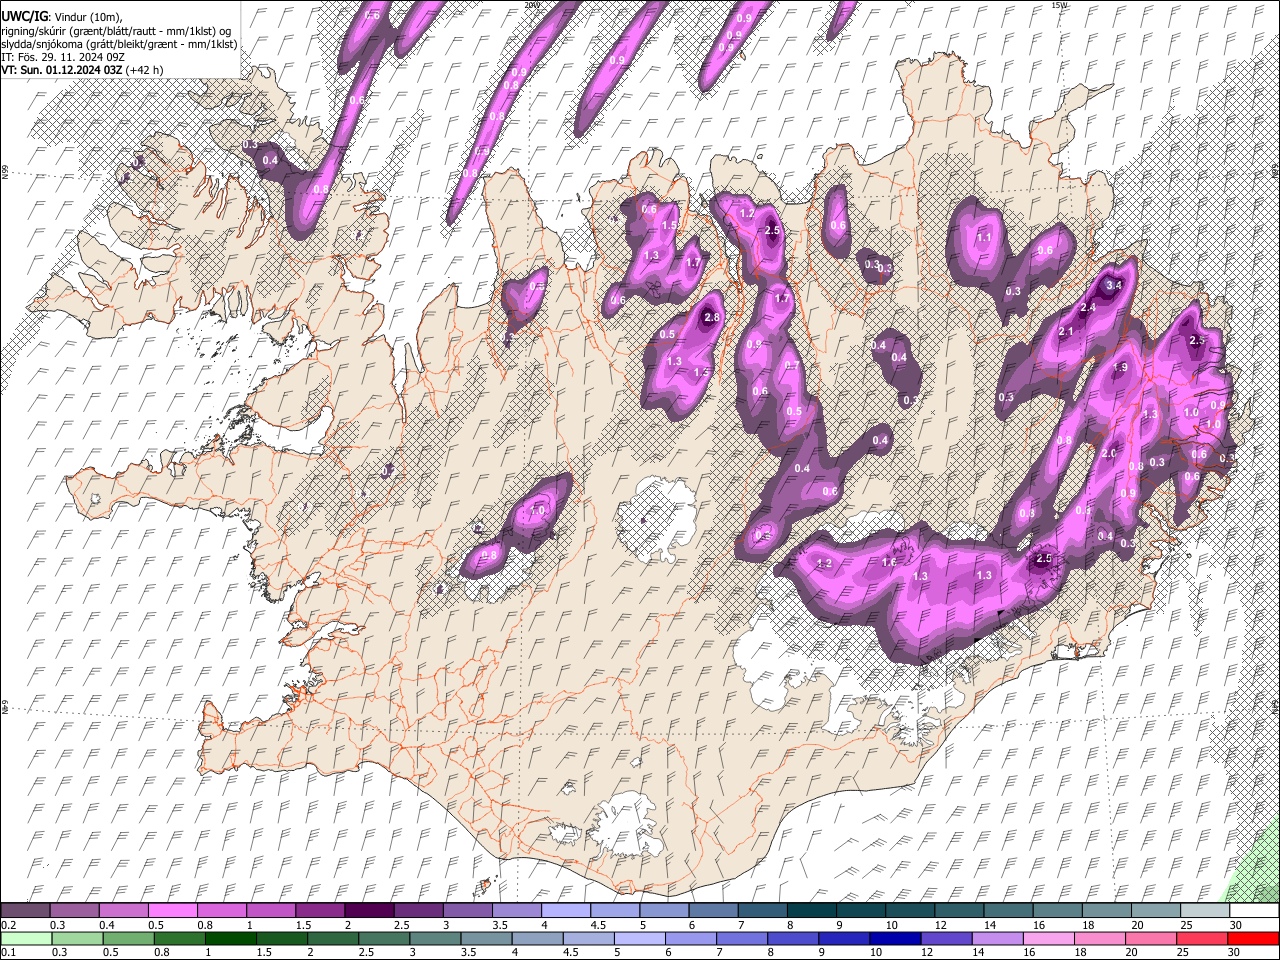Viewport: 1280px width, 960px height.
Task: Click the '0.2' label on the snow scale
Action: click(9, 925)
